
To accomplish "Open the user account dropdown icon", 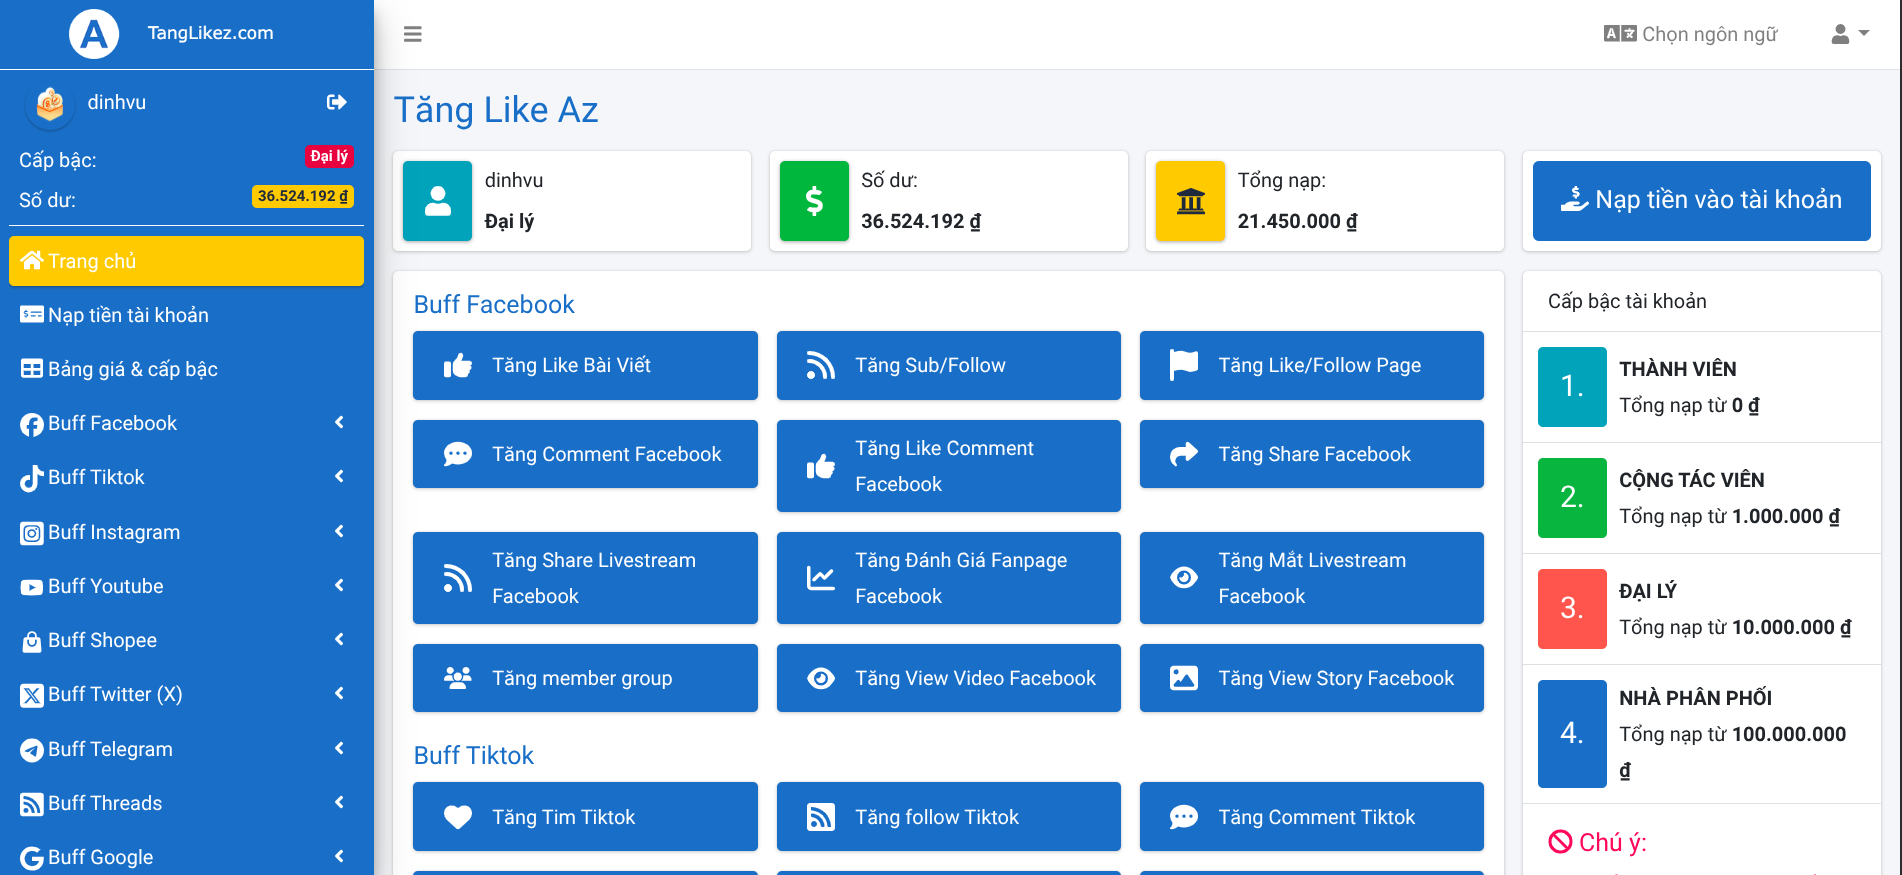I will point(1849,34).
